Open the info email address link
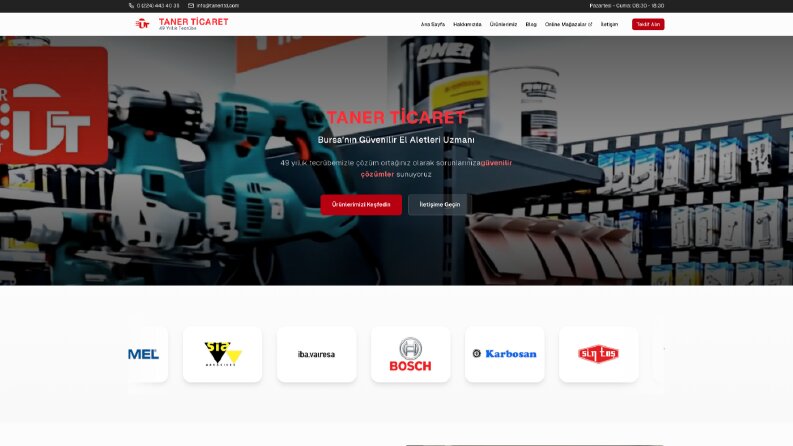 coord(217,6)
